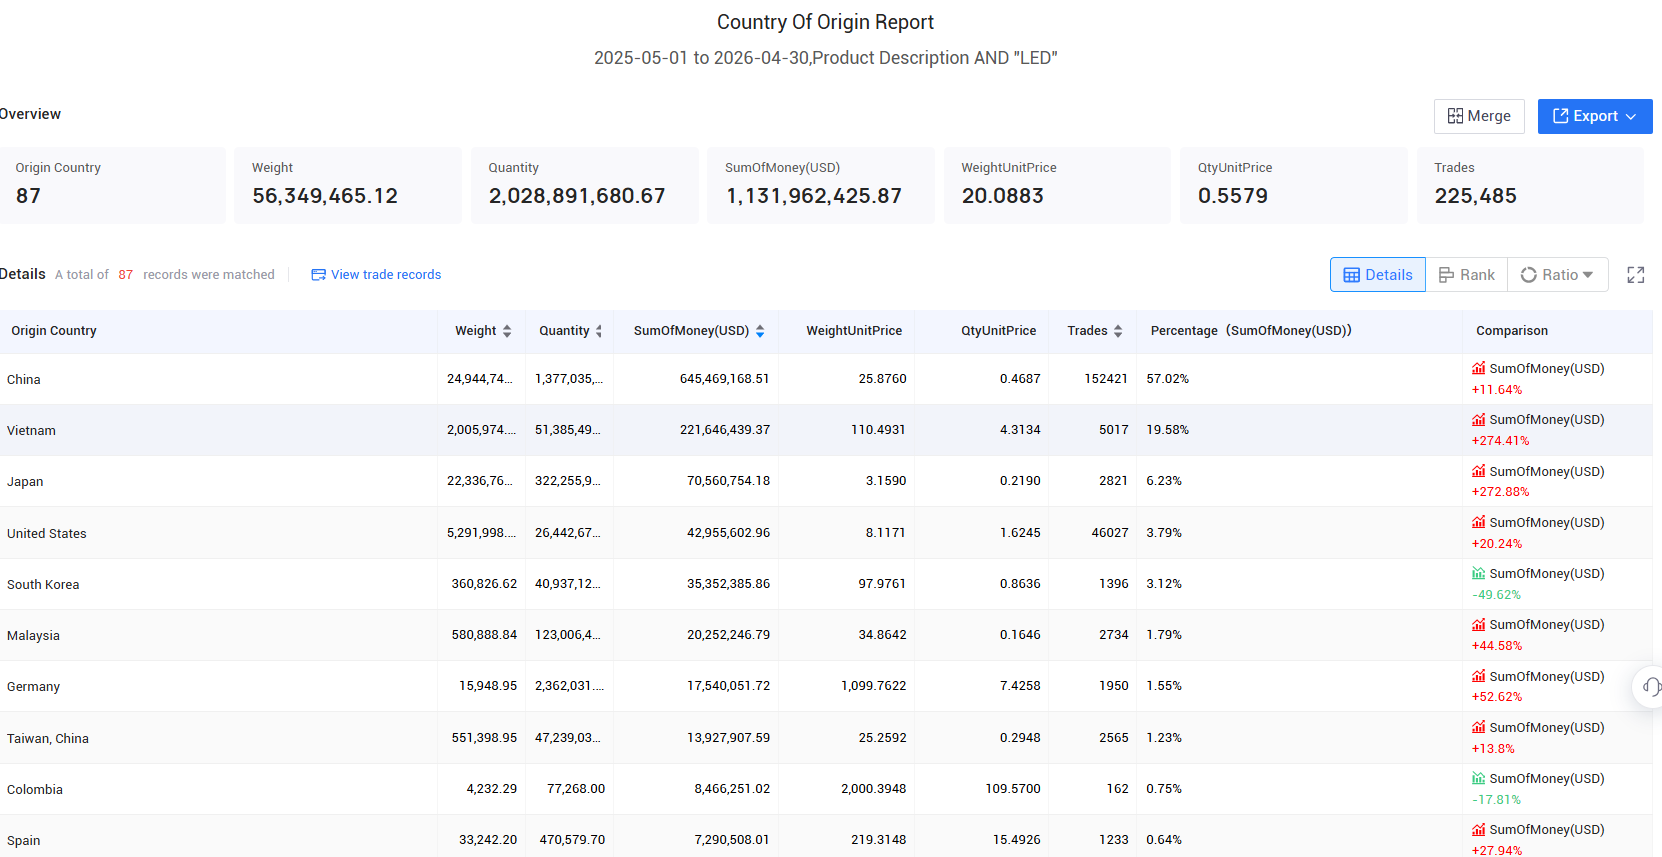
Task: Click the Merge button
Action: point(1479,116)
